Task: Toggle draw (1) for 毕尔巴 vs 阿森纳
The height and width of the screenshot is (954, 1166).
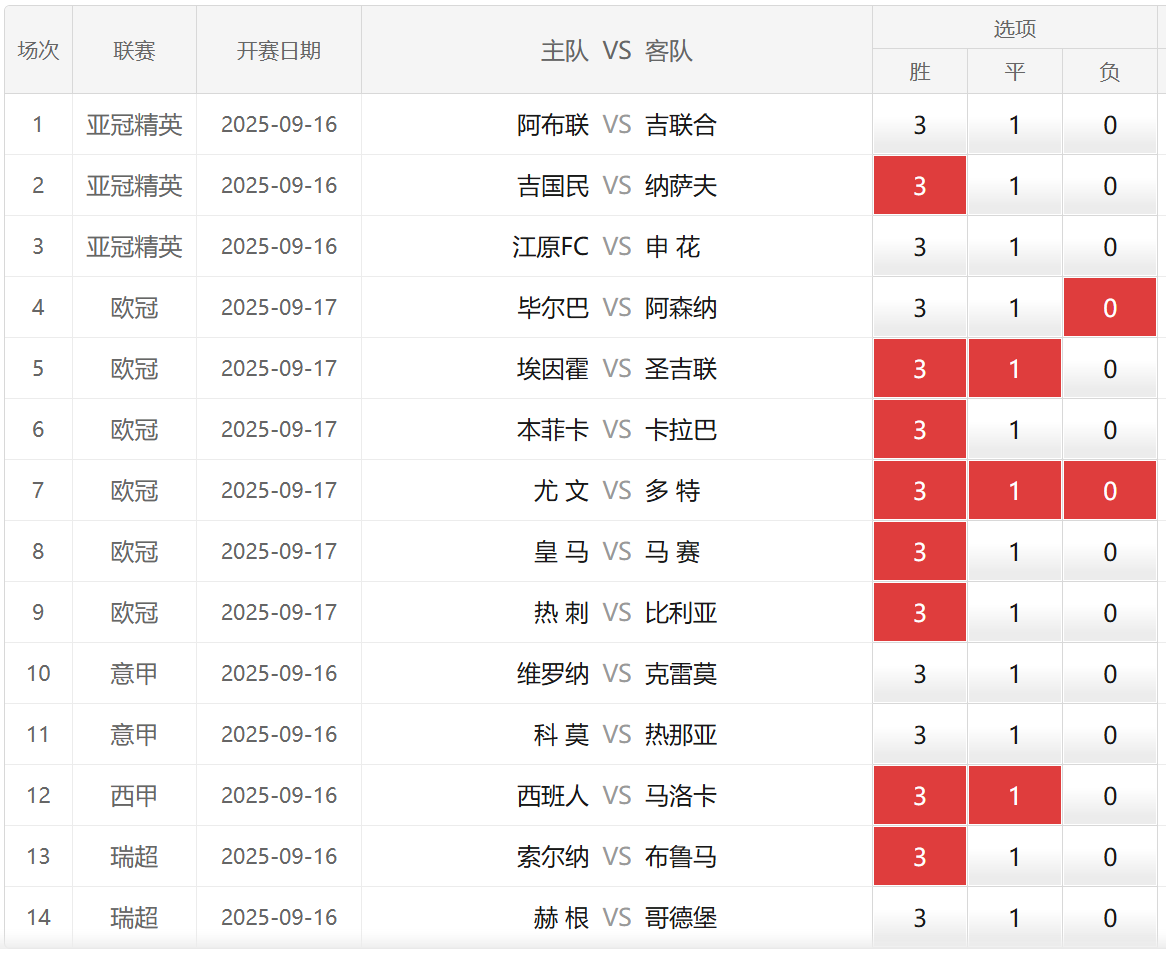Action: (1015, 308)
